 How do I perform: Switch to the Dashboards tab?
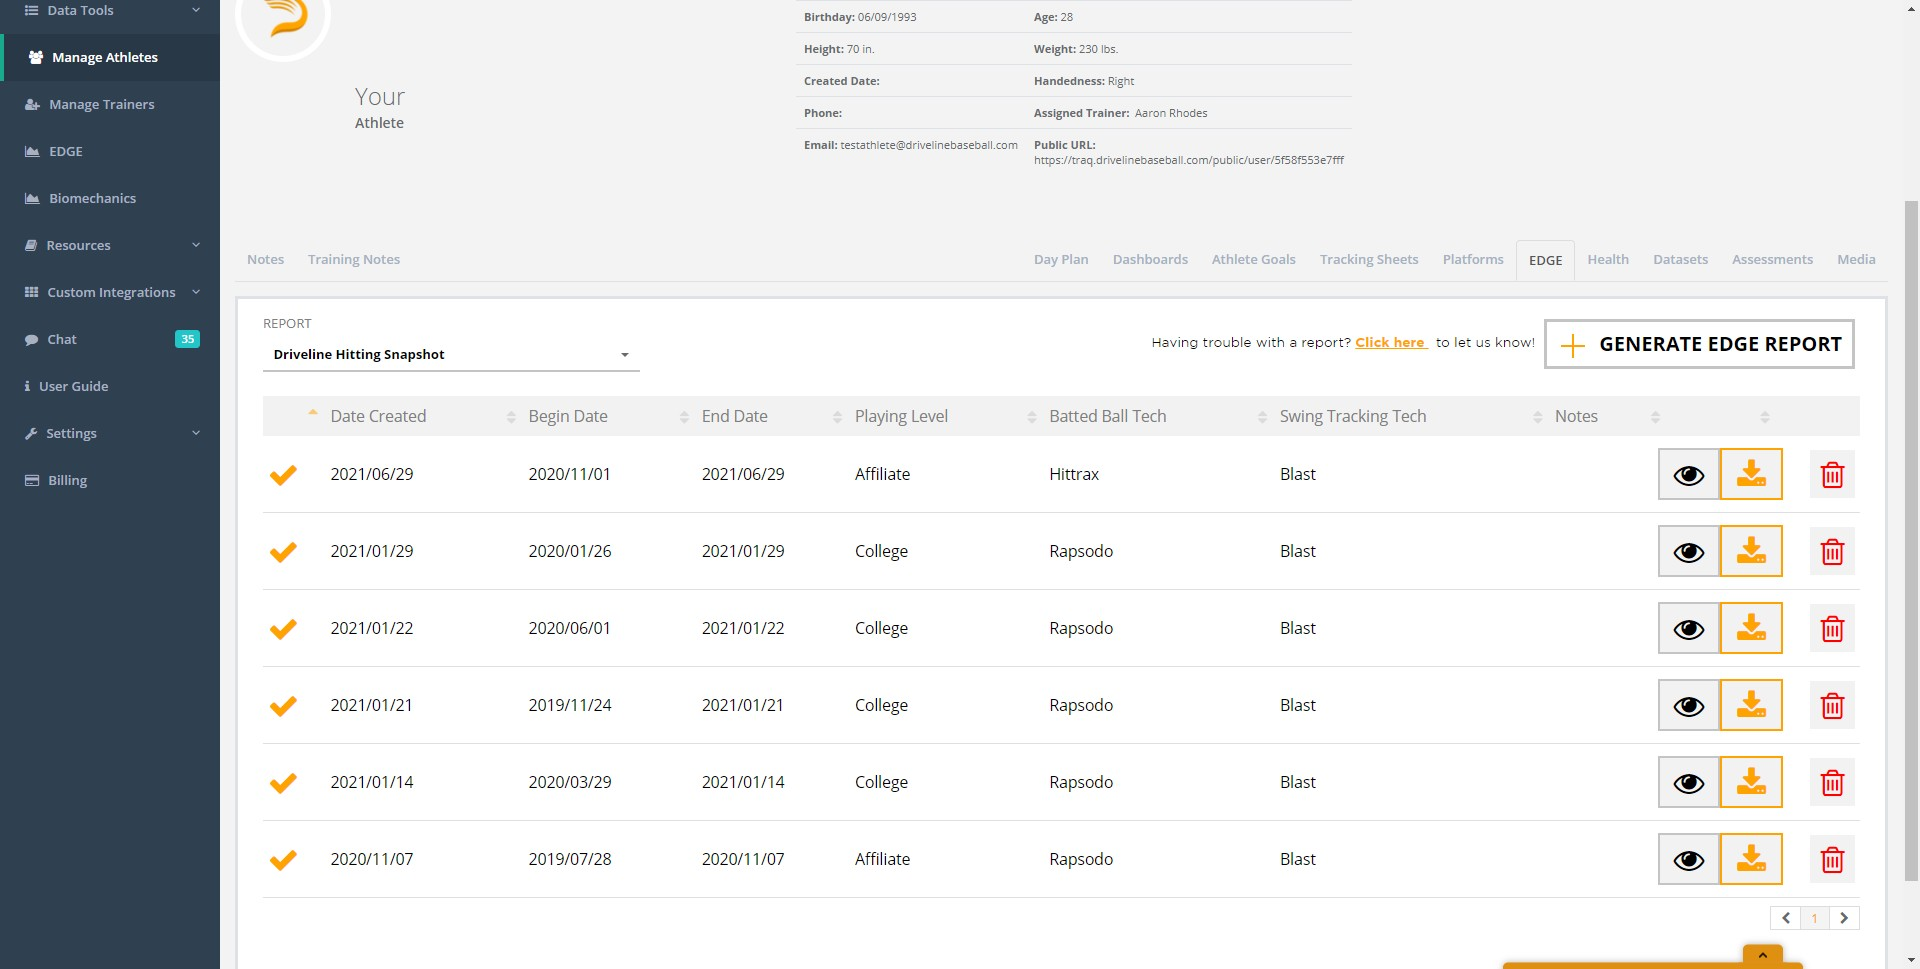(x=1150, y=259)
